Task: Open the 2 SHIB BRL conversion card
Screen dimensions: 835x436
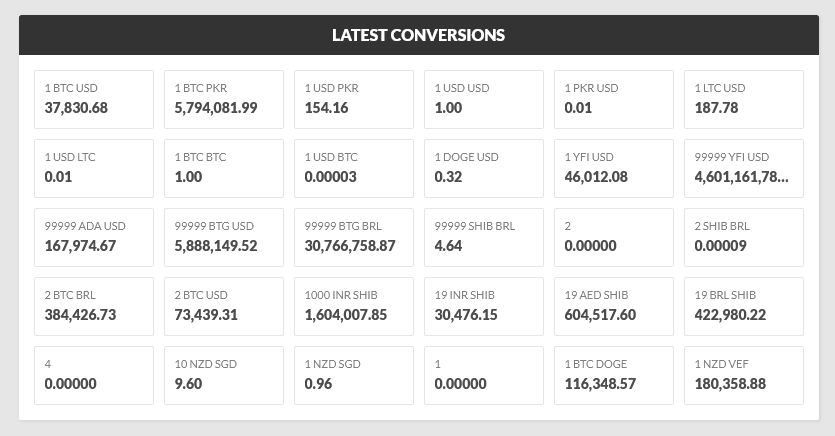Action: 743,237
